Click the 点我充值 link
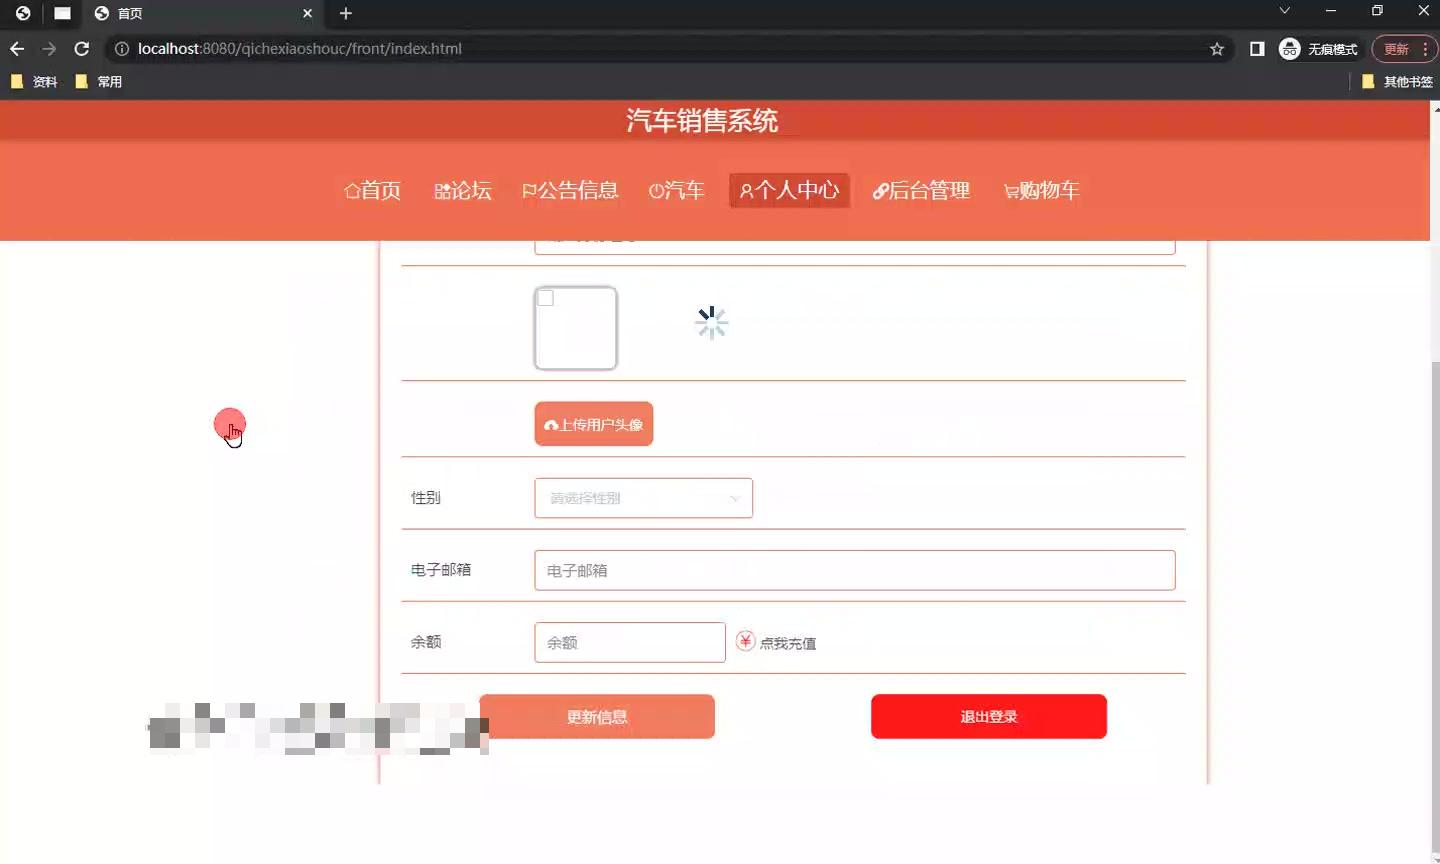The image size is (1440, 864). coord(788,643)
